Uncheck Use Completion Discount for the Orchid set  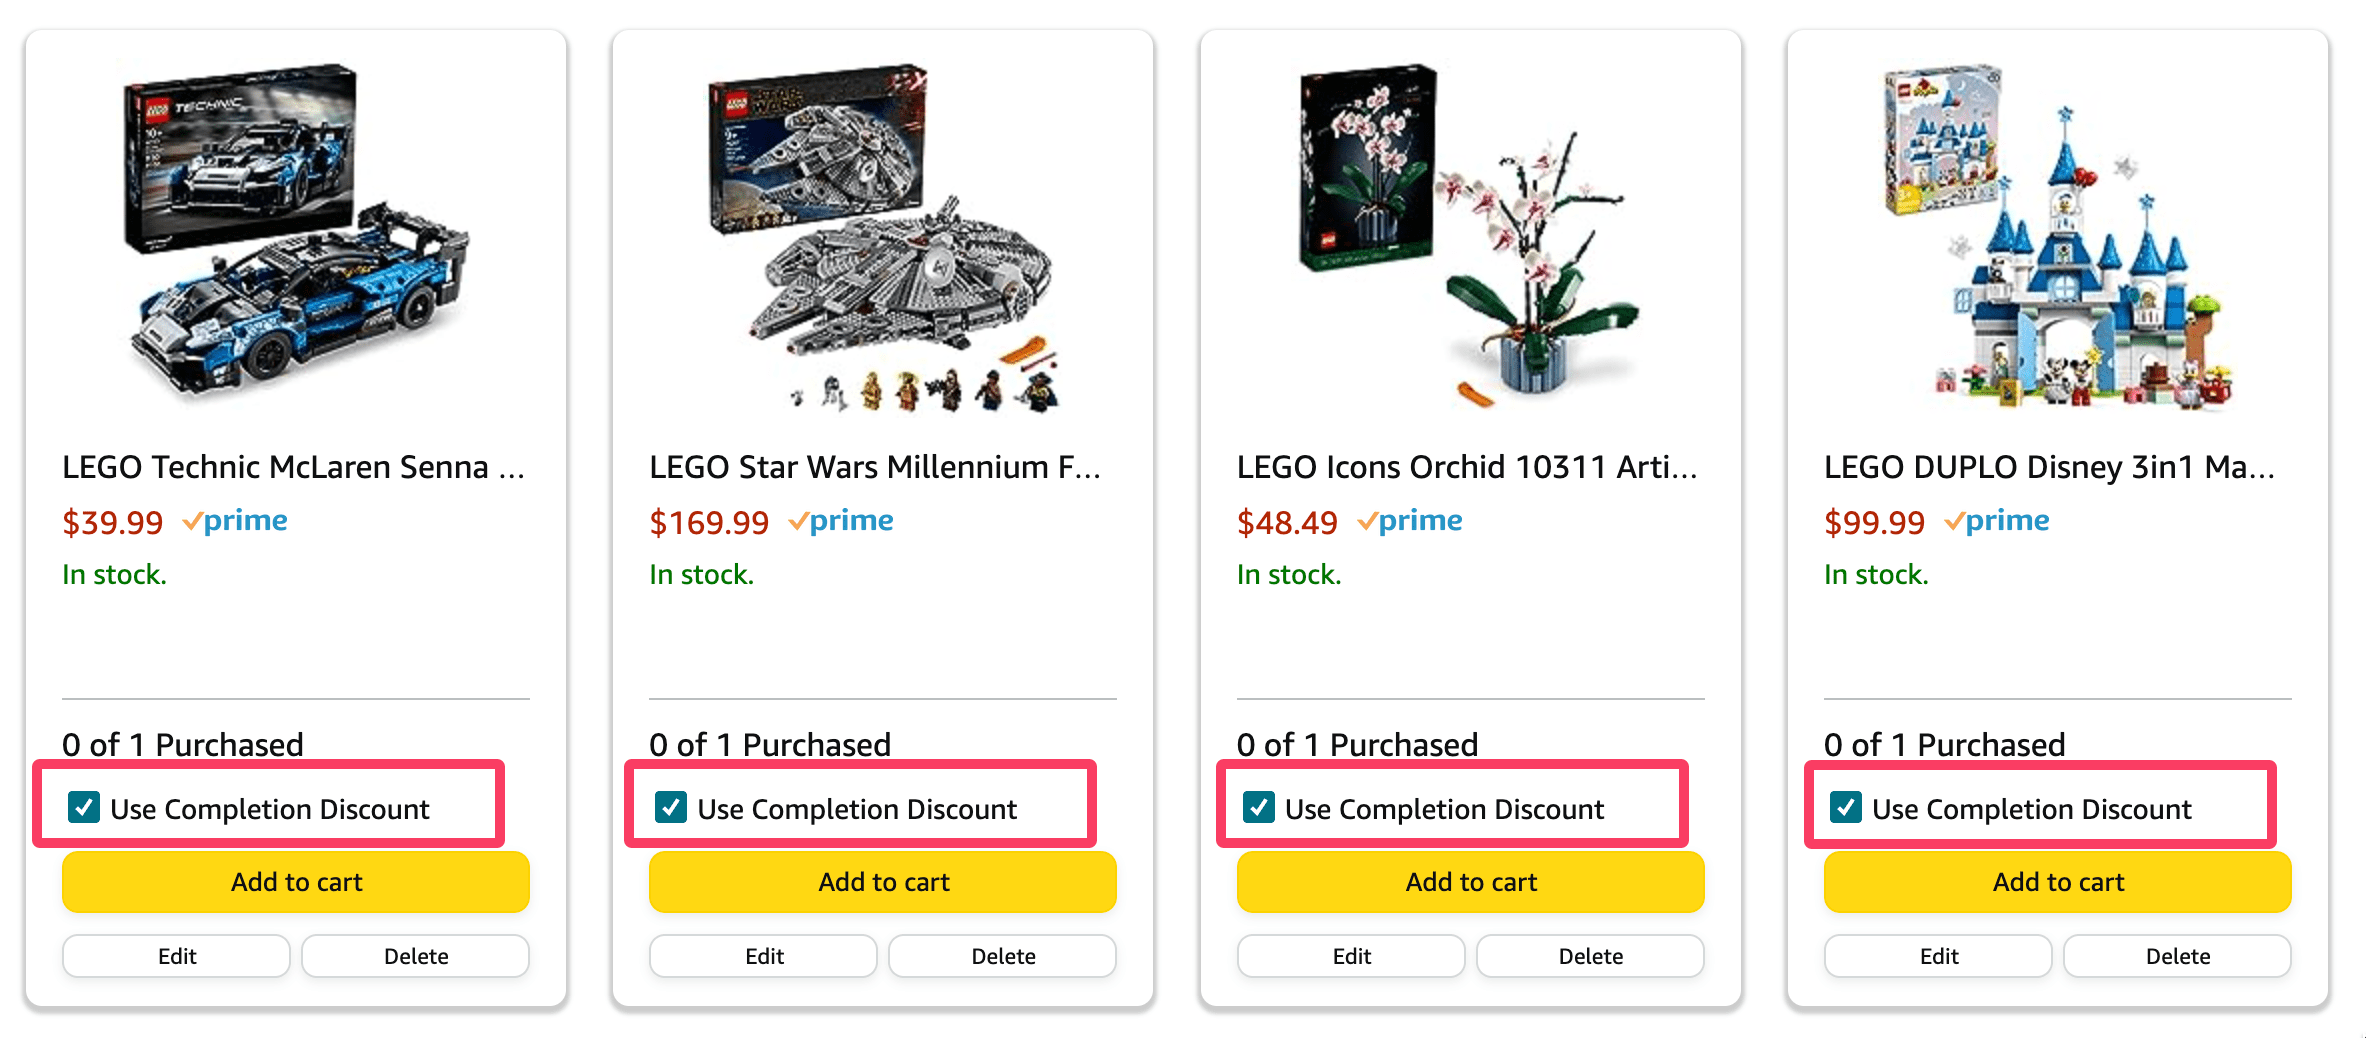1258,808
